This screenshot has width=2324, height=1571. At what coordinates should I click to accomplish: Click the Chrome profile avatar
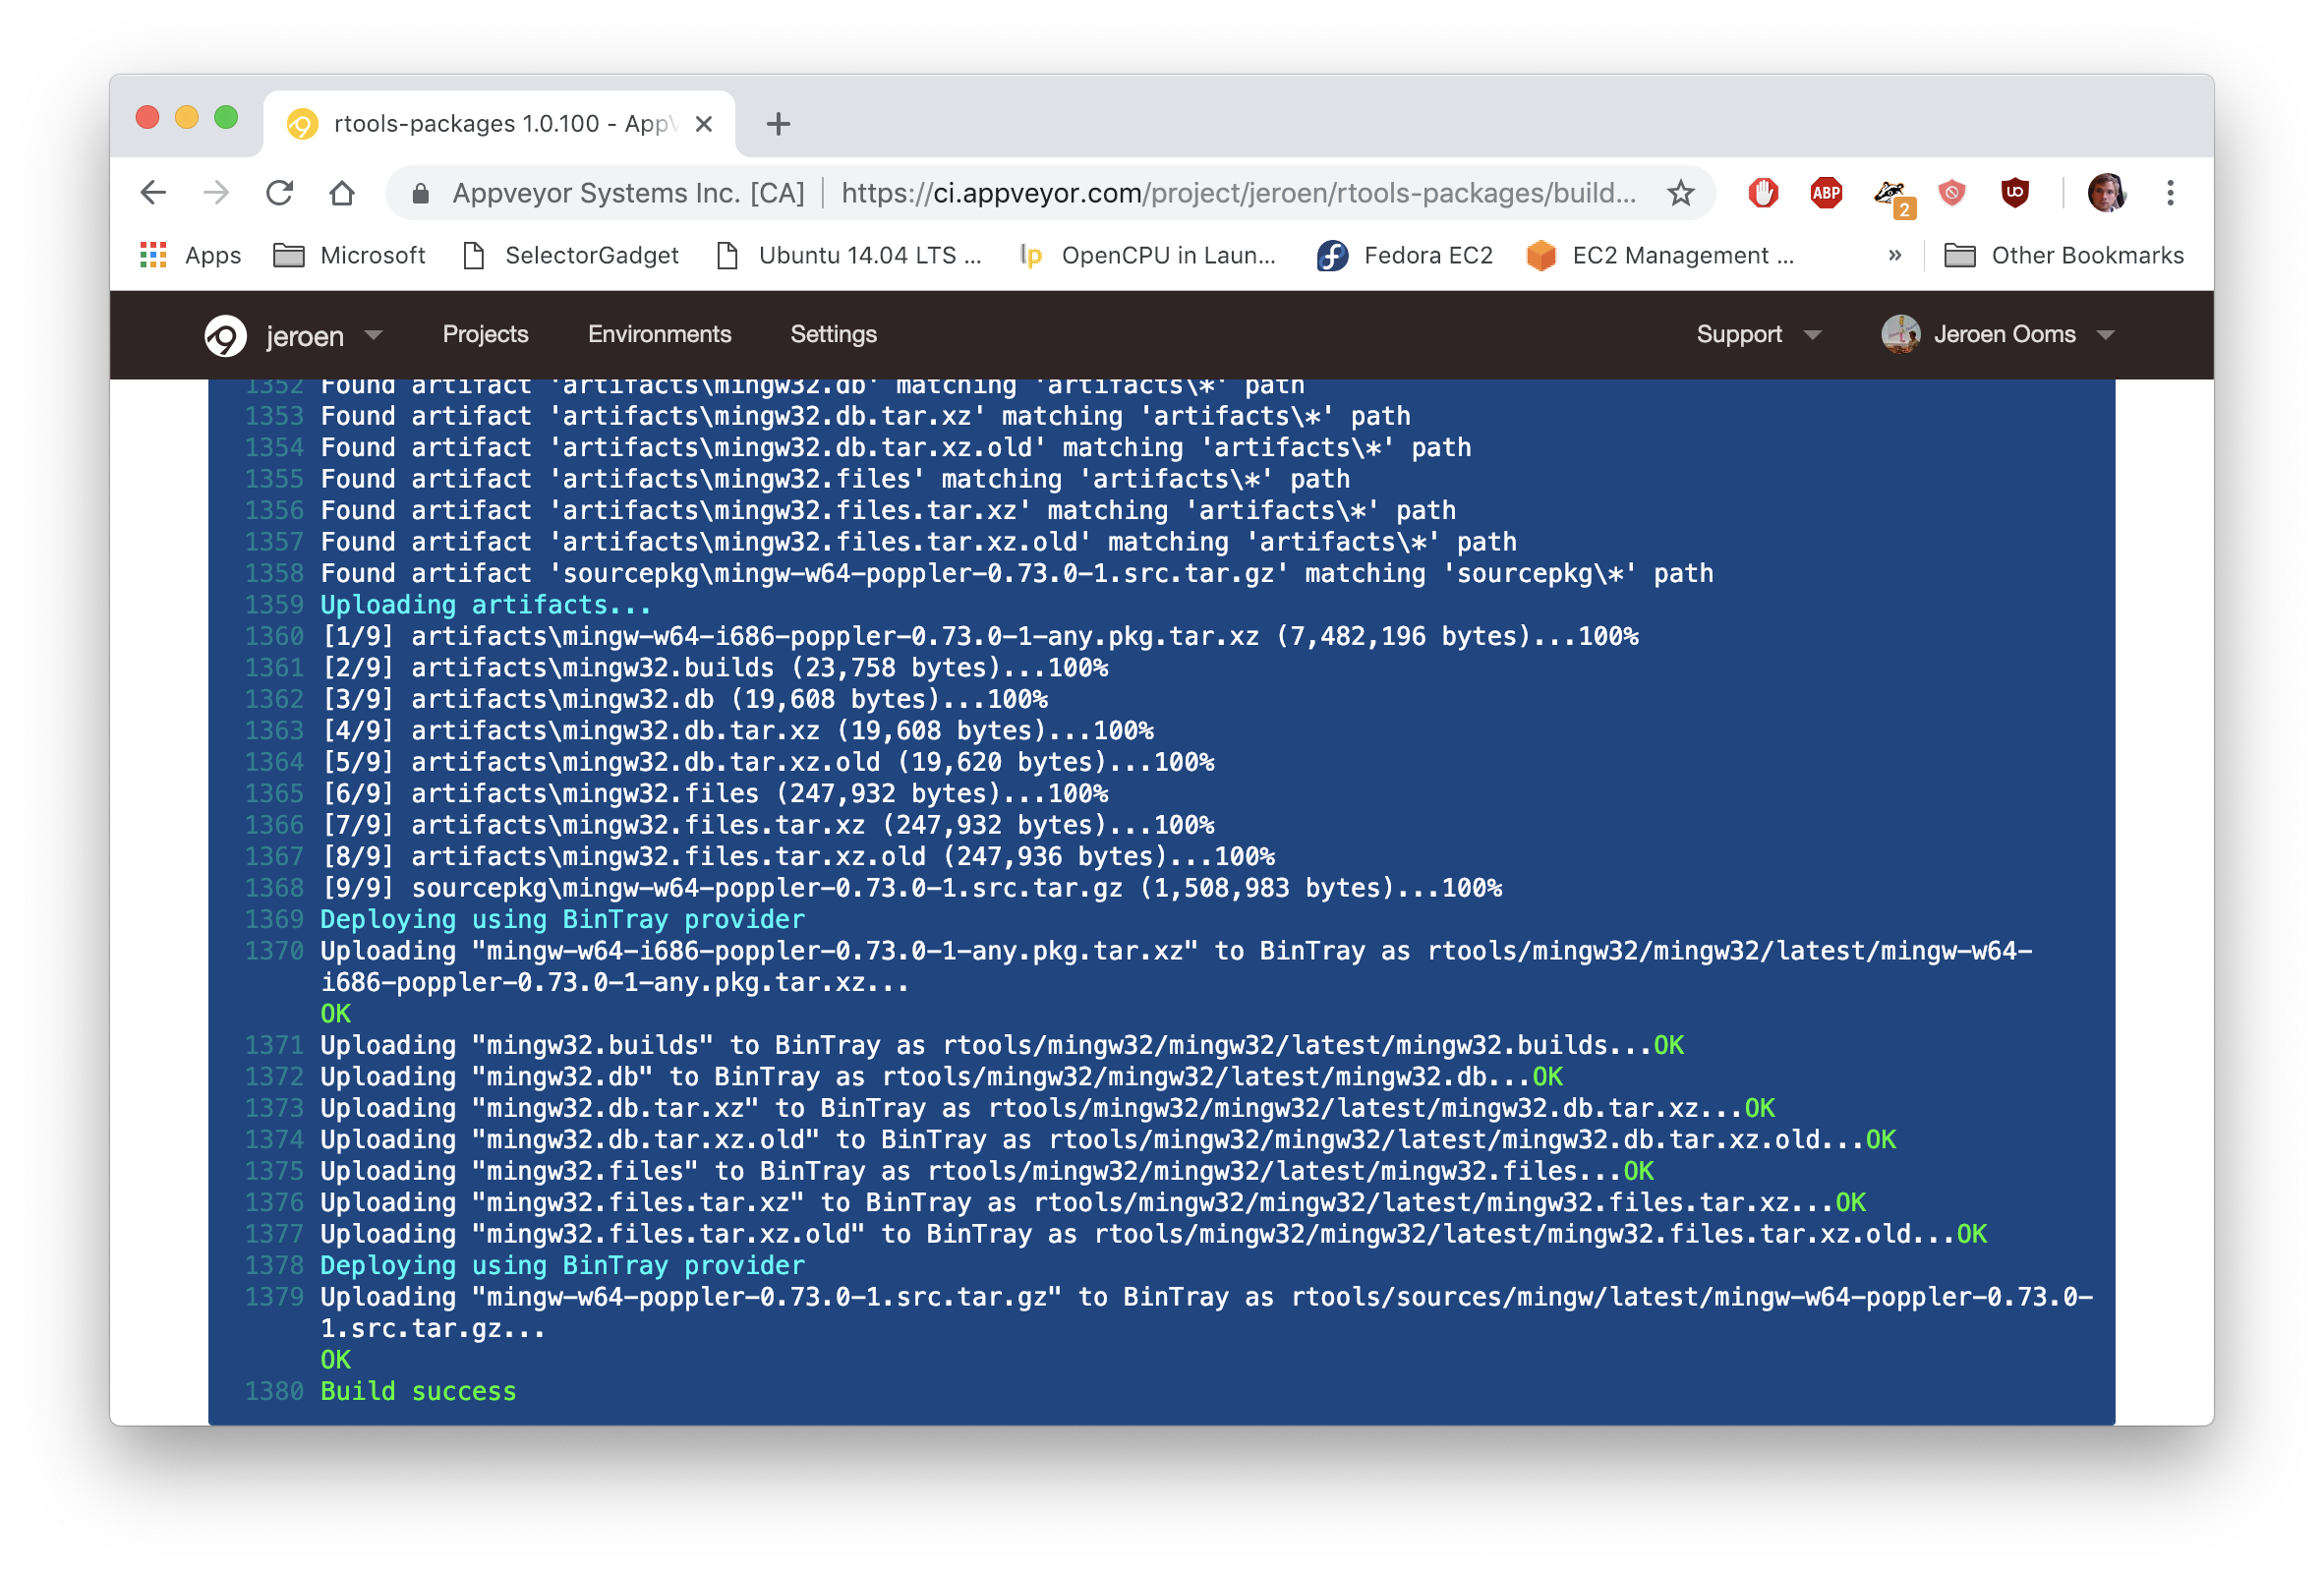2106,193
